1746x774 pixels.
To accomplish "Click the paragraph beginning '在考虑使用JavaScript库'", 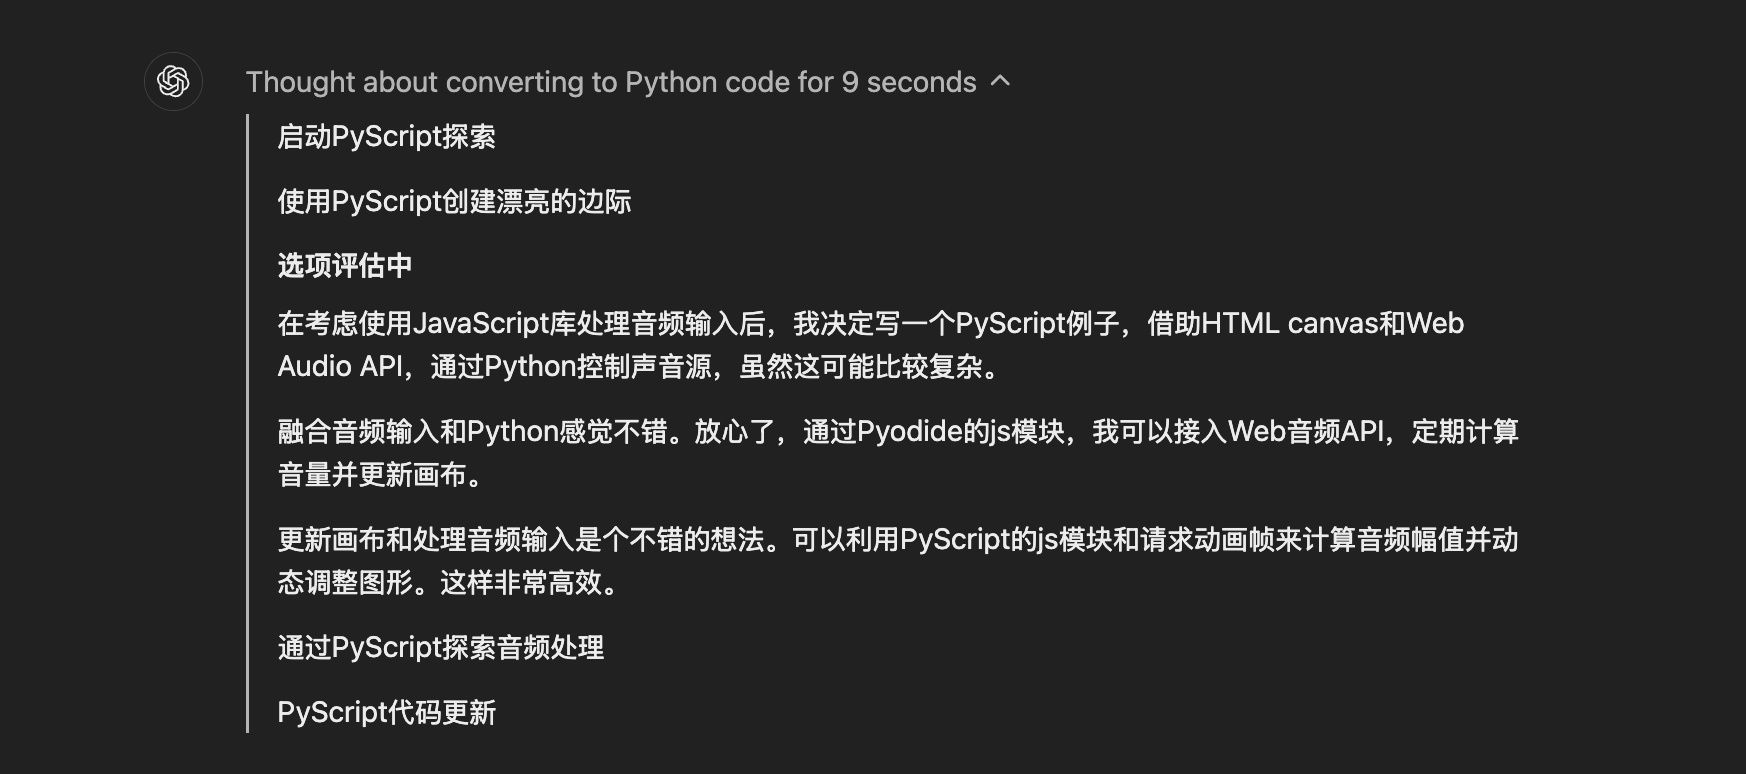I will coord(871,345).
